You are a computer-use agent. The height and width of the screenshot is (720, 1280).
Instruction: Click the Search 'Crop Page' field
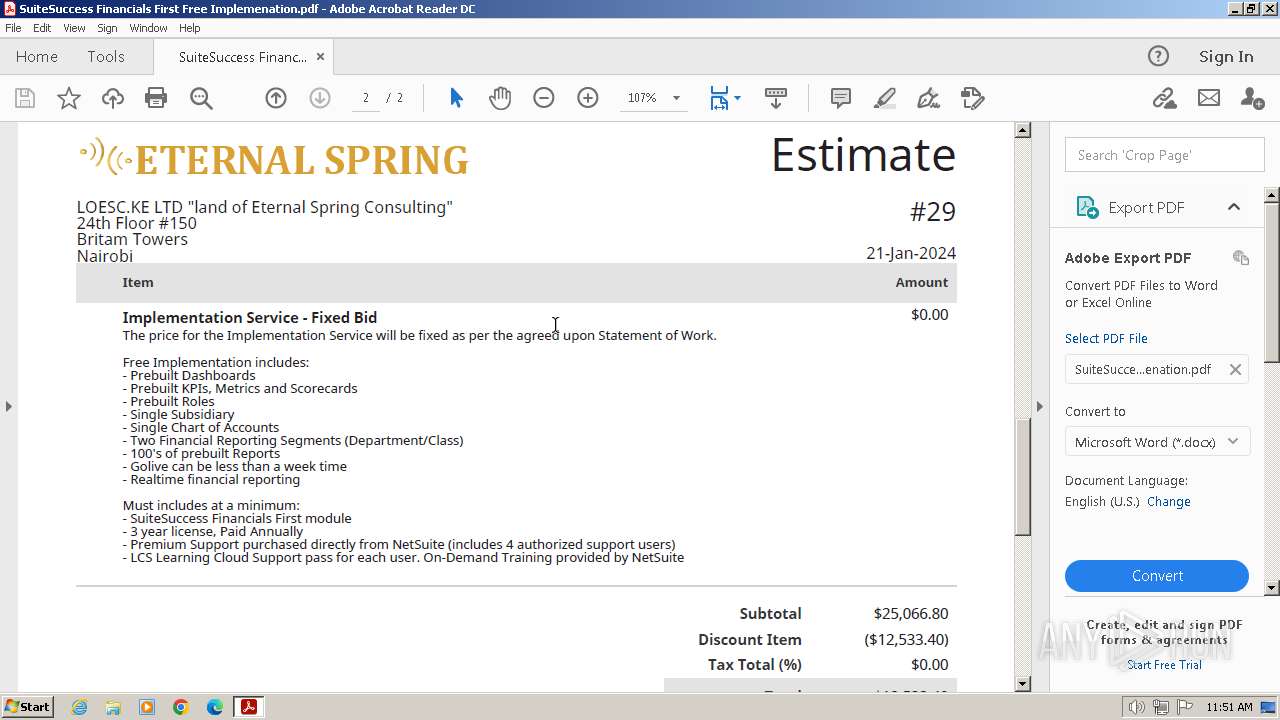[x=1164, y=155]
